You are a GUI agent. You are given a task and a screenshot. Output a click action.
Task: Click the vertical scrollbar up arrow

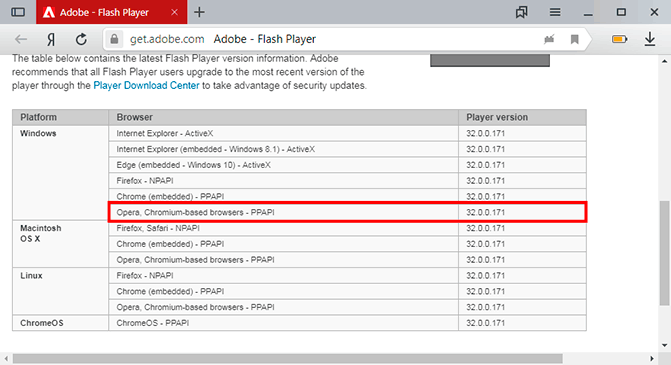(664, 62)
